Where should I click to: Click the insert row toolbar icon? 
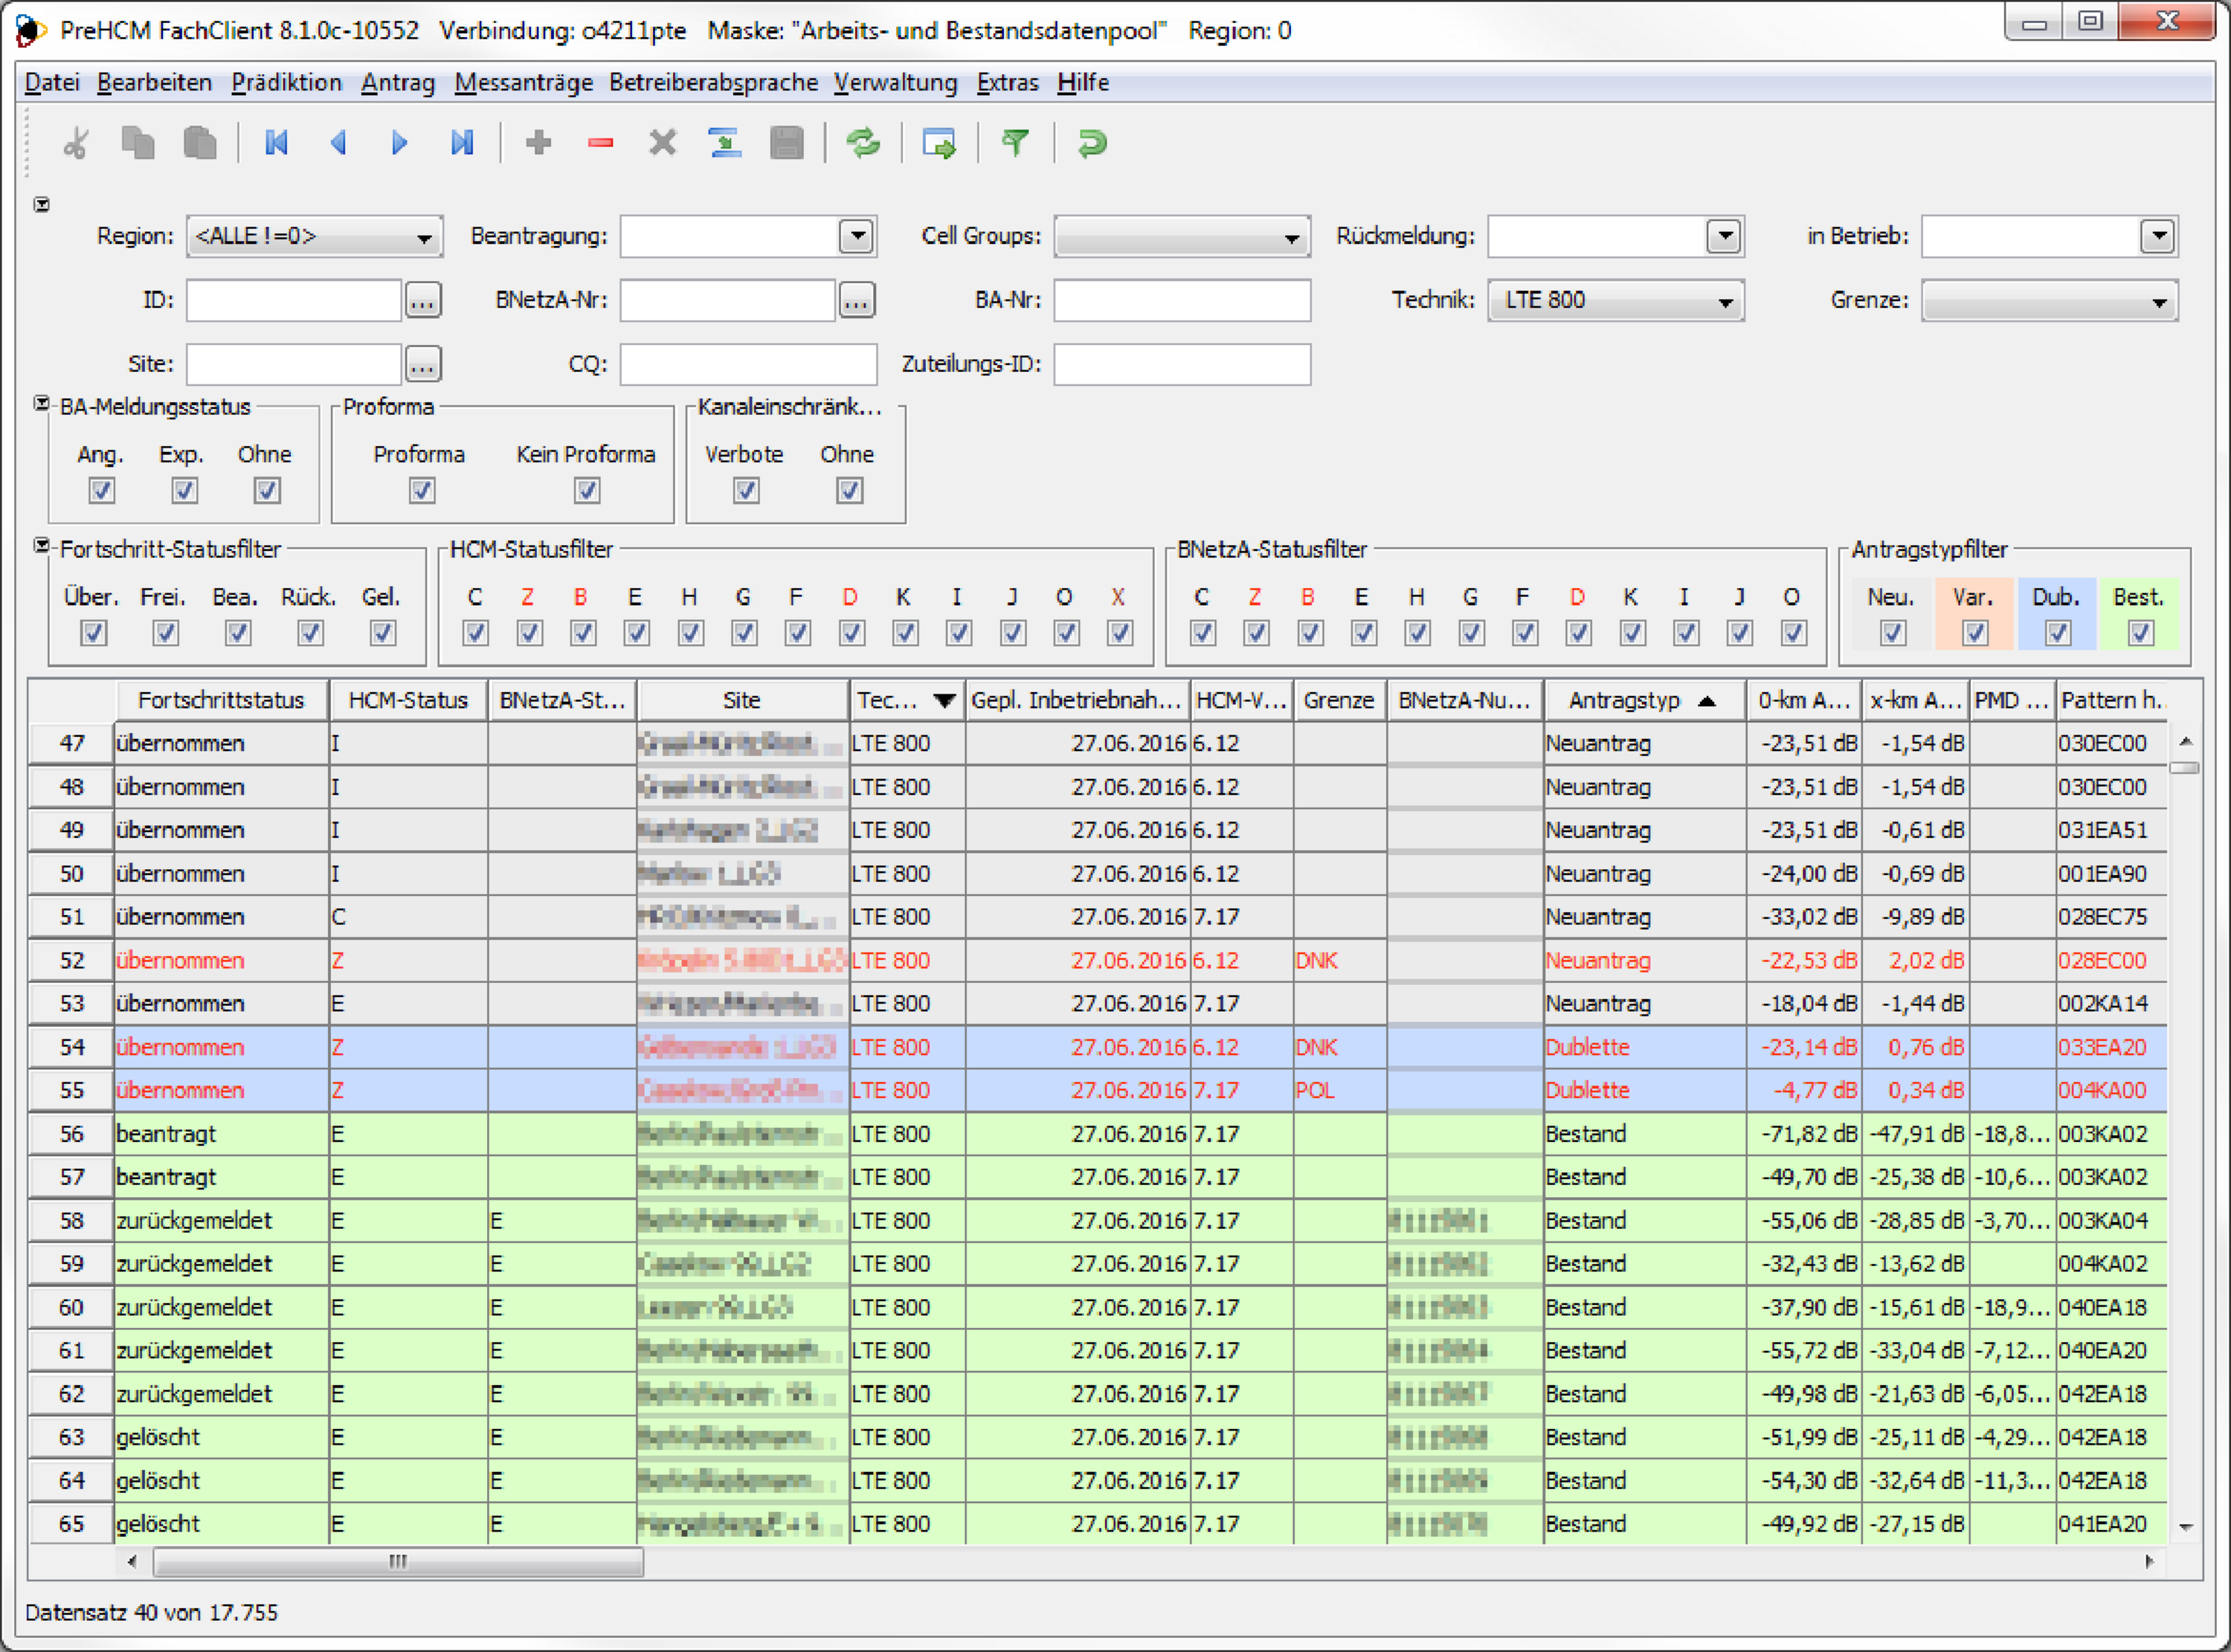[724, 143]
